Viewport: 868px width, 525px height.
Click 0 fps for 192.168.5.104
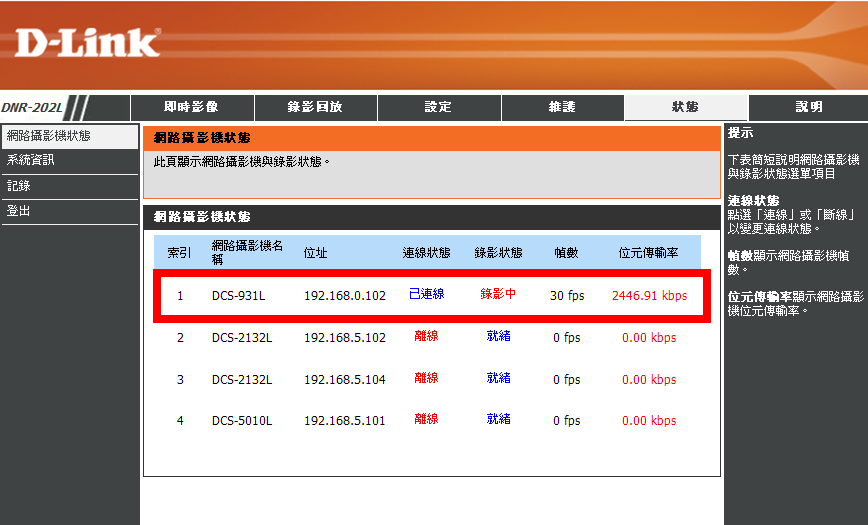(x=567, y=380)
